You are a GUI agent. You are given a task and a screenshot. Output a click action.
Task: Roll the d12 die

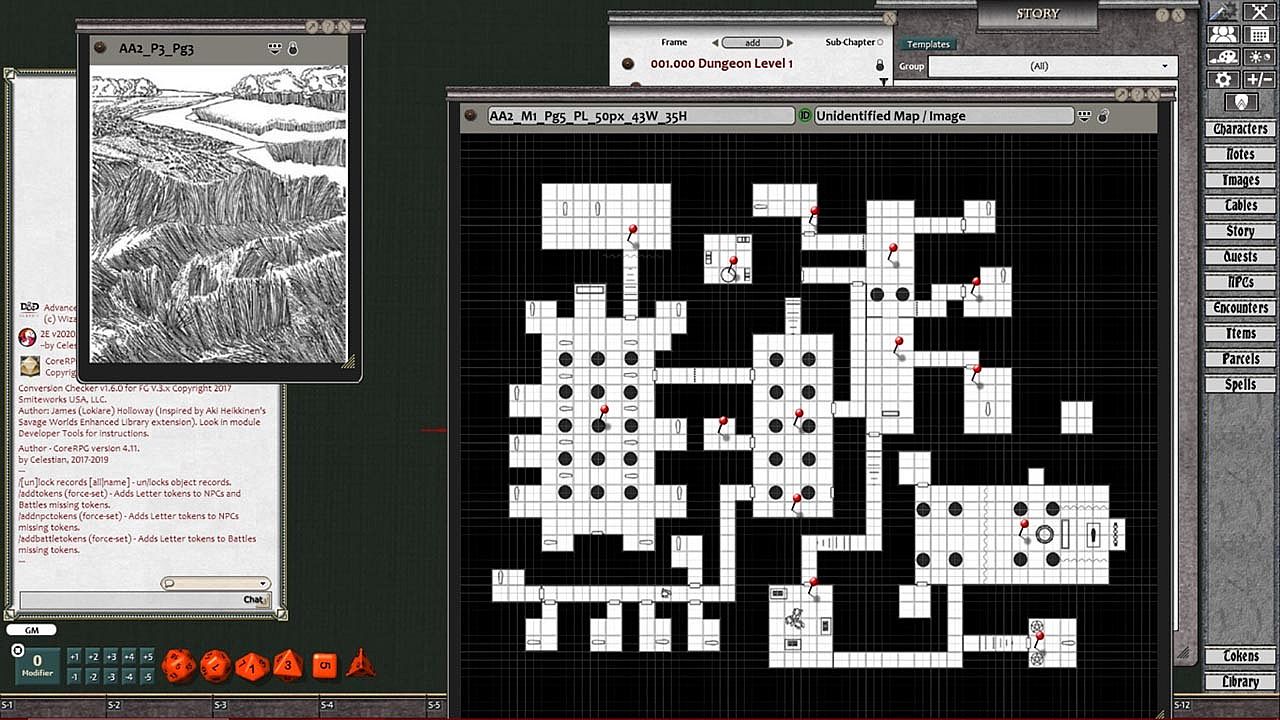click(x=215, y=665)
